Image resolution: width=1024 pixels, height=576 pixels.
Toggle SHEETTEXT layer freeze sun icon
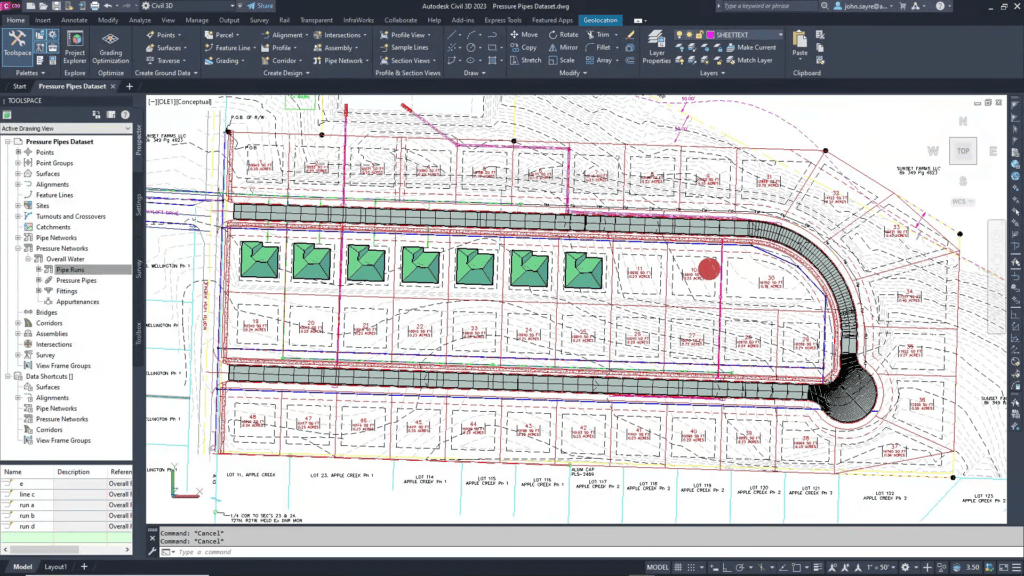(x=689, y=34)
